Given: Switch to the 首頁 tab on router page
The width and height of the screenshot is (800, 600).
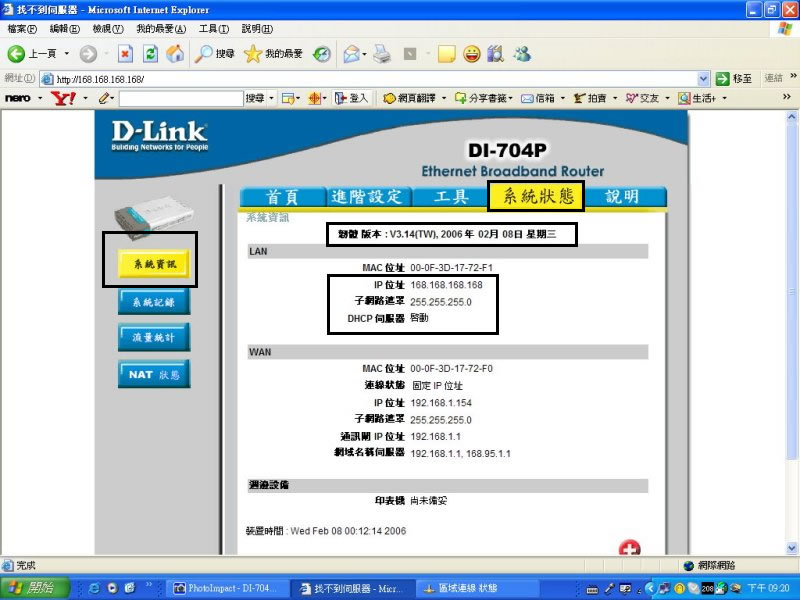Looking at the screenshot, I should click(282, 196).
